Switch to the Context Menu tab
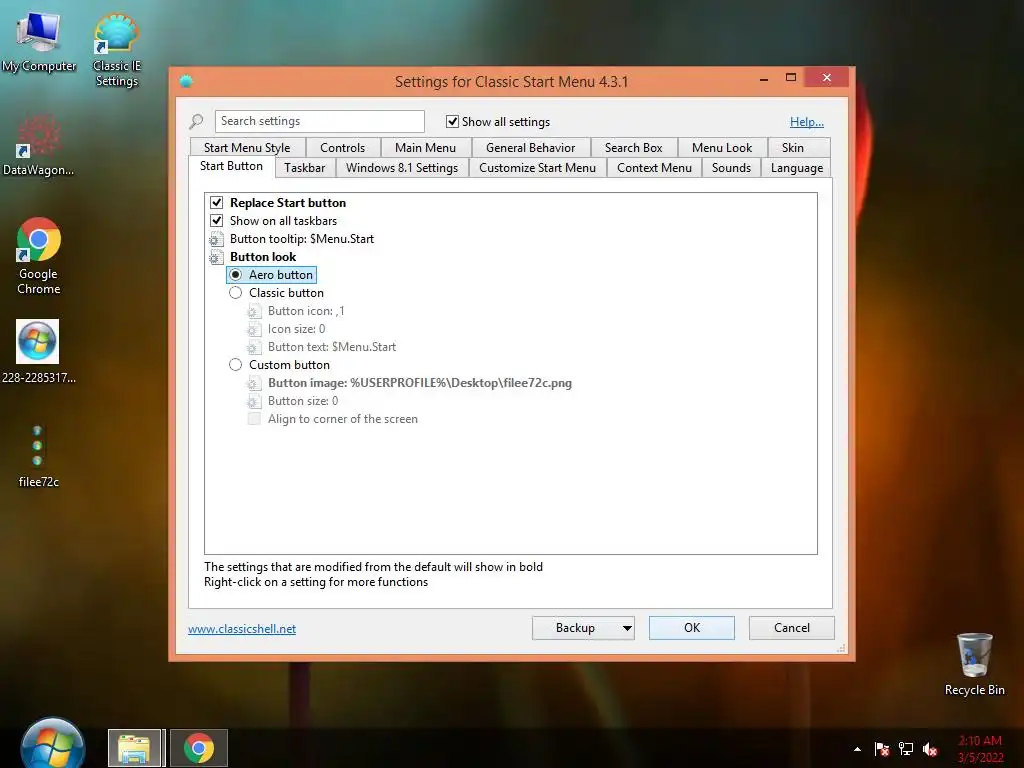 (x=654, y=168)
